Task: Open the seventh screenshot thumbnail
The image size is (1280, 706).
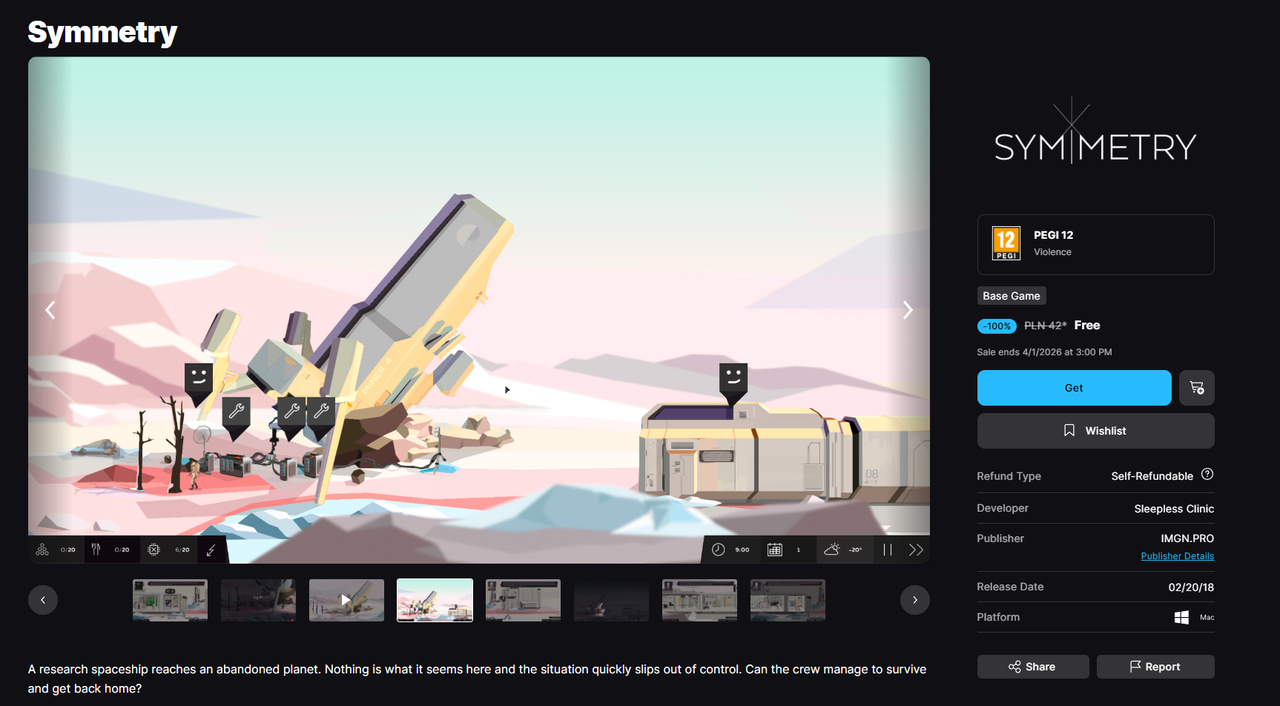Action: click(x=699, y=600)
